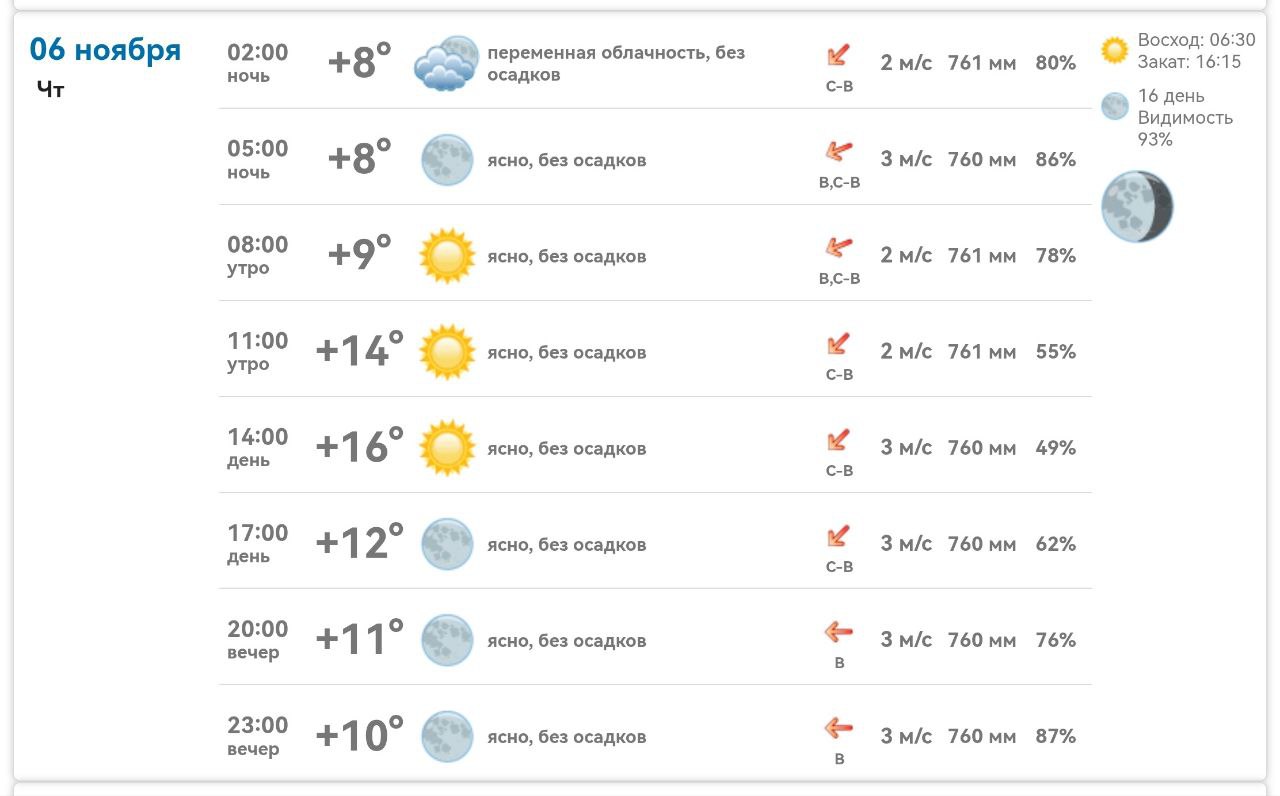Click the sunrise sun icon beside Восход
Image resolution: width=1280 pixels, height=796 pixels.
click(1114, 50)
